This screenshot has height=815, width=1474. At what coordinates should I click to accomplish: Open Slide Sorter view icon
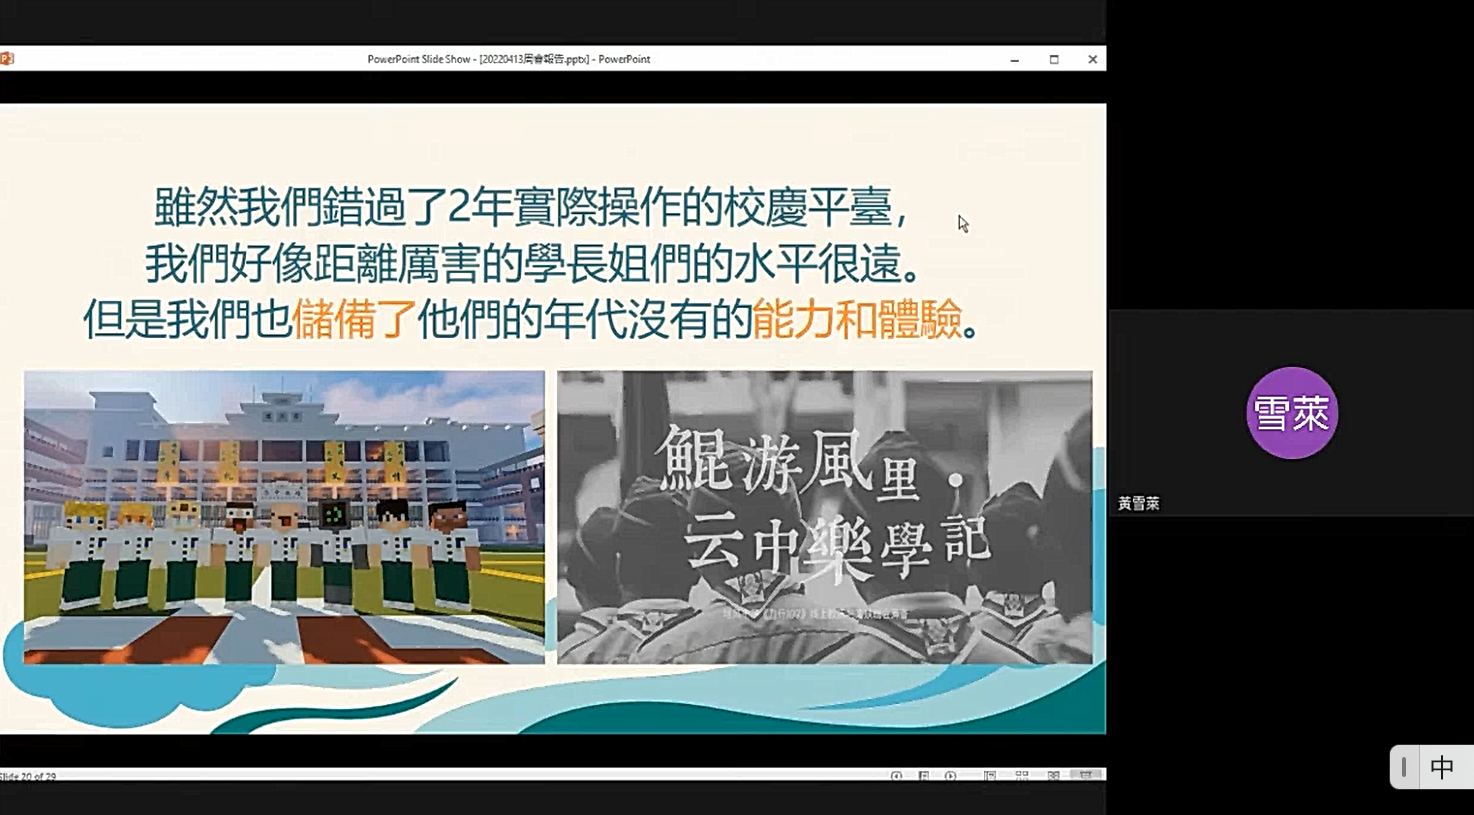coord(1021,776)
